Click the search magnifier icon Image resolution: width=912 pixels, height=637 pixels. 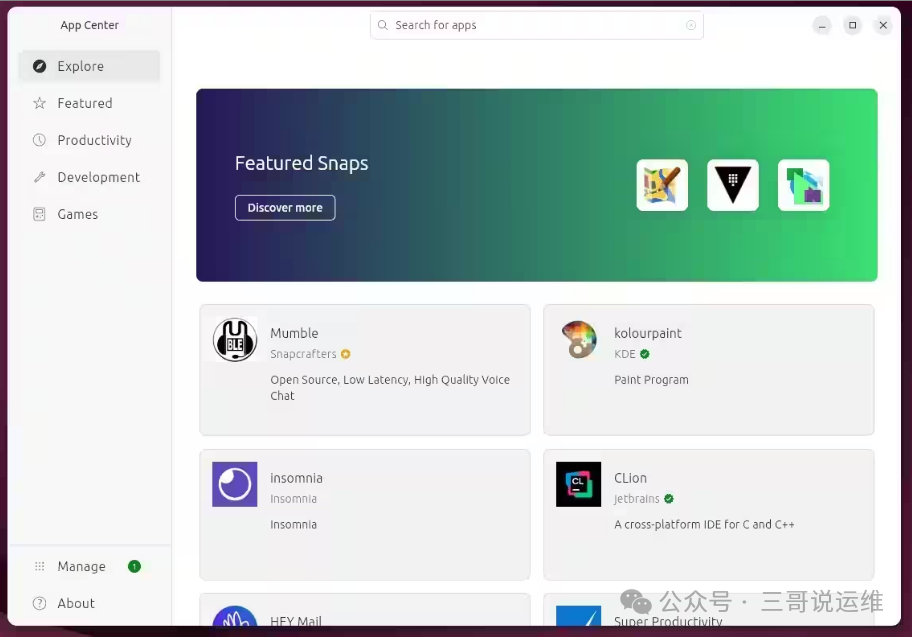pos(383,25)
